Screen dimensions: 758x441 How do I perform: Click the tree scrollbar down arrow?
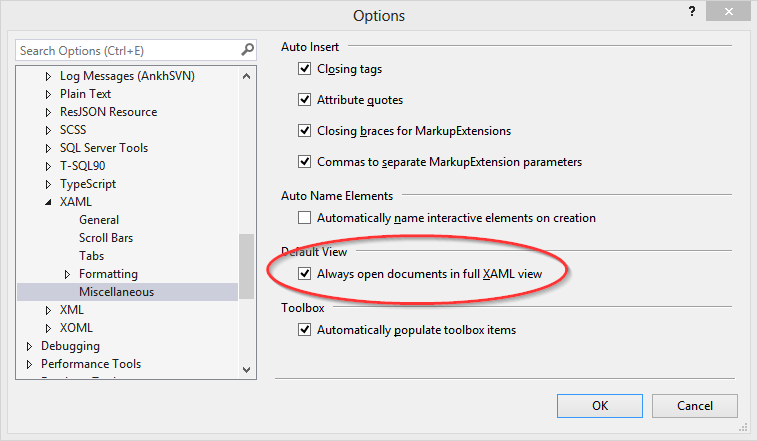(x=247, y=370)
